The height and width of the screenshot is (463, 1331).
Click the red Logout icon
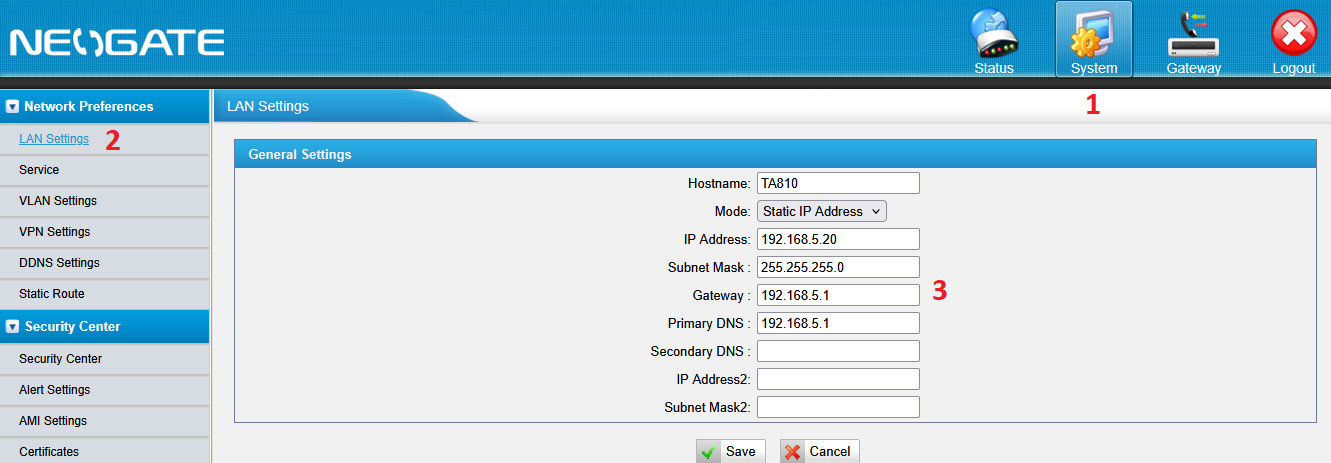(1293, 36)
